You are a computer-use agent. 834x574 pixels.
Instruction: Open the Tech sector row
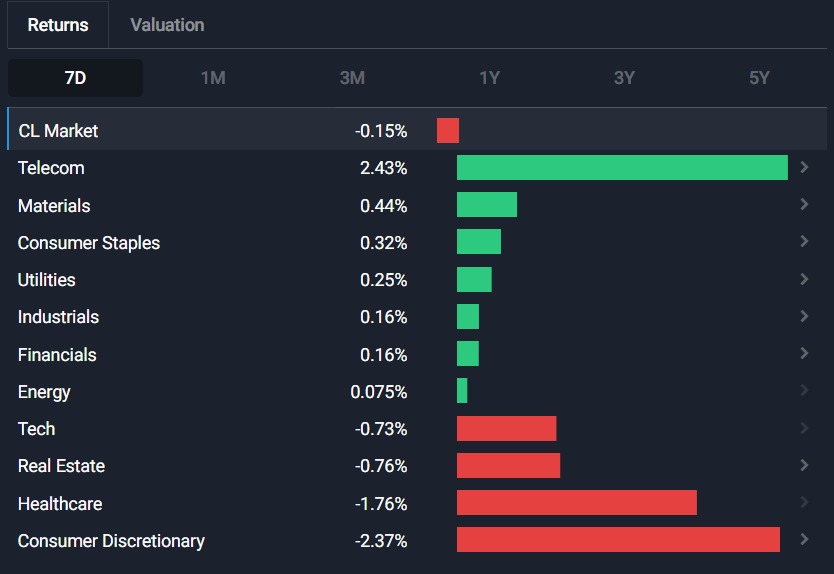click(x=37, y=429)
